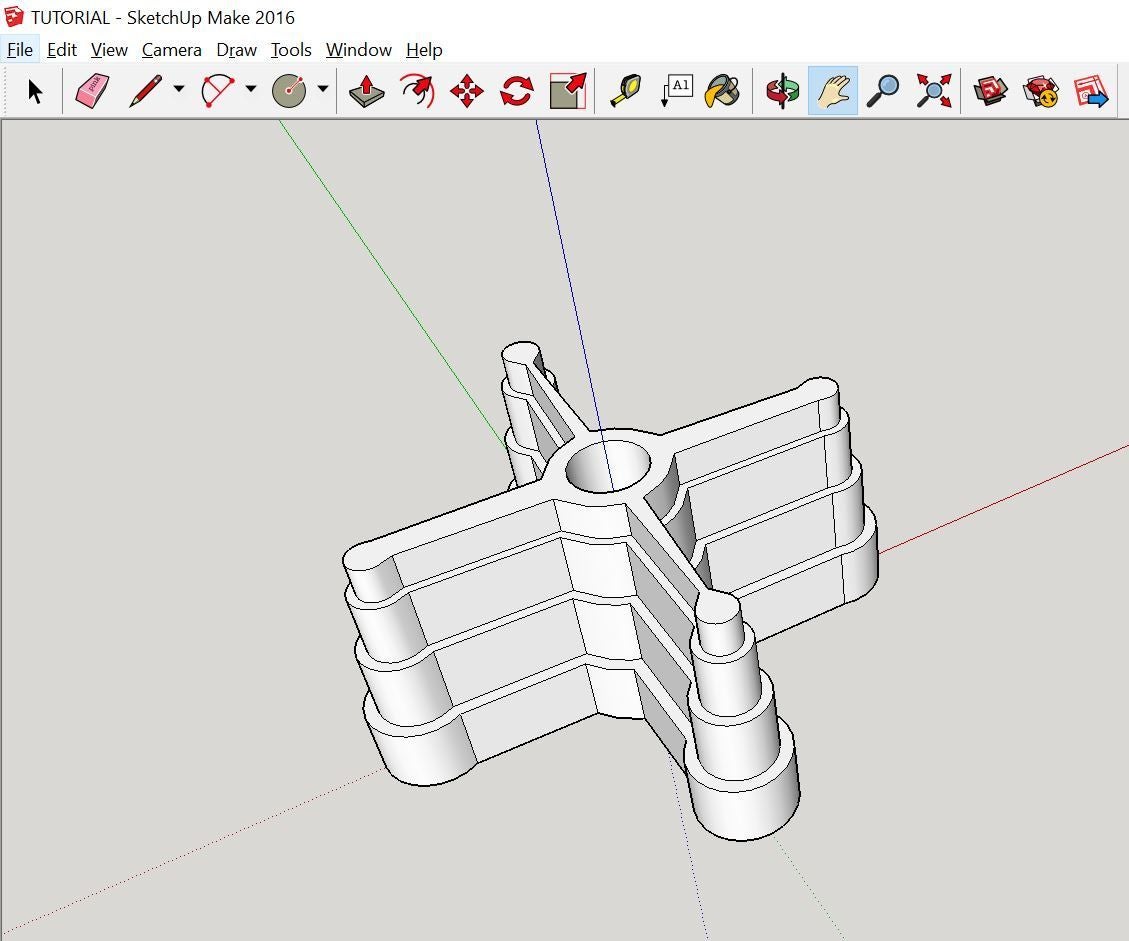Viewport: 1129px width, 941px height.
Task: Pick the Tape Measure tool
Action: click(624, 90)
